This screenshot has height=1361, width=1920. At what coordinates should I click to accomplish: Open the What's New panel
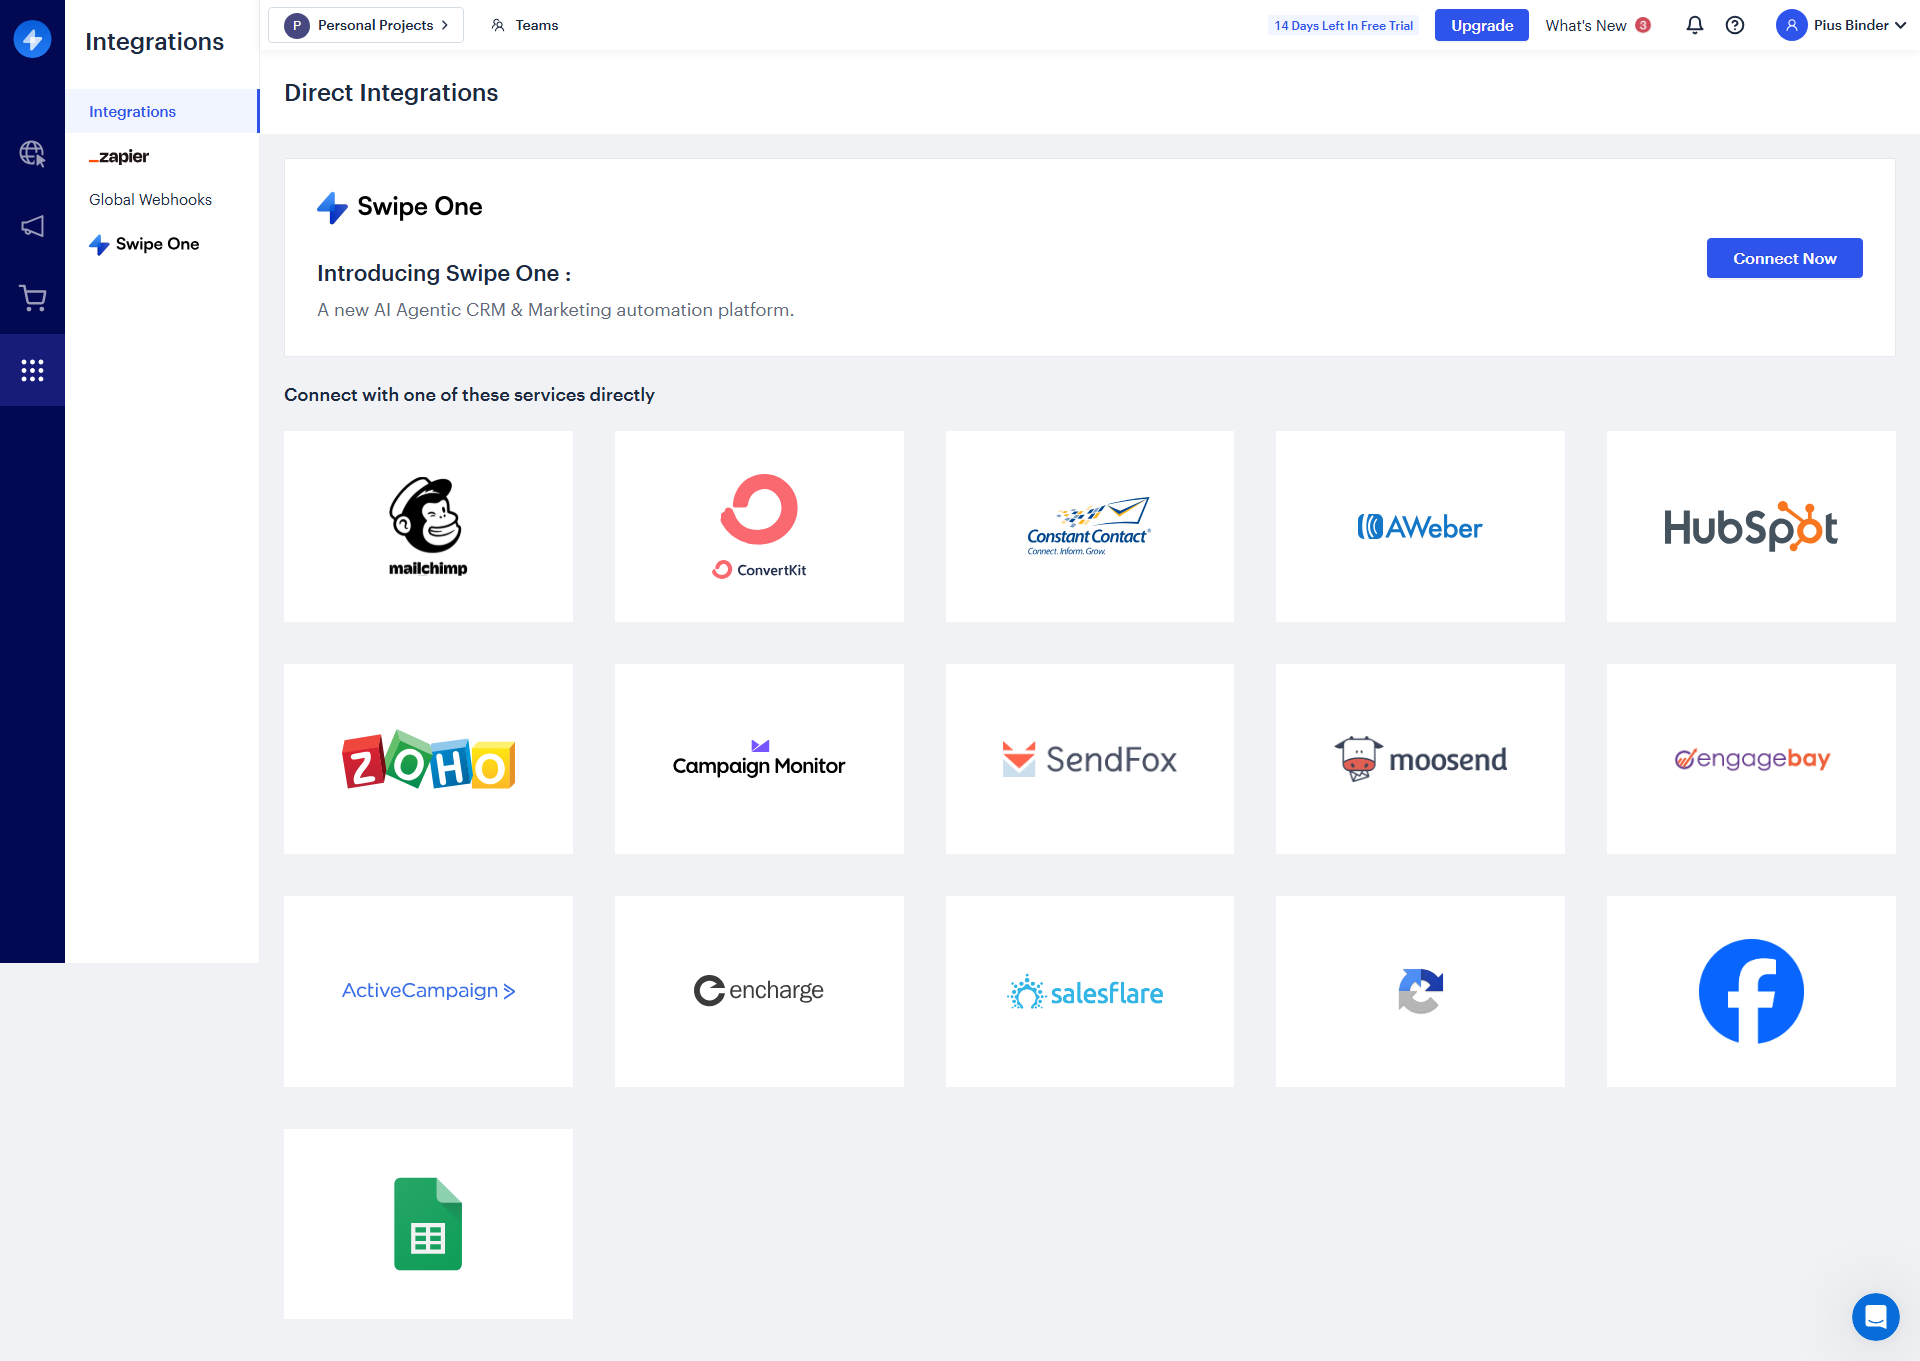(x=1596, y=25)
